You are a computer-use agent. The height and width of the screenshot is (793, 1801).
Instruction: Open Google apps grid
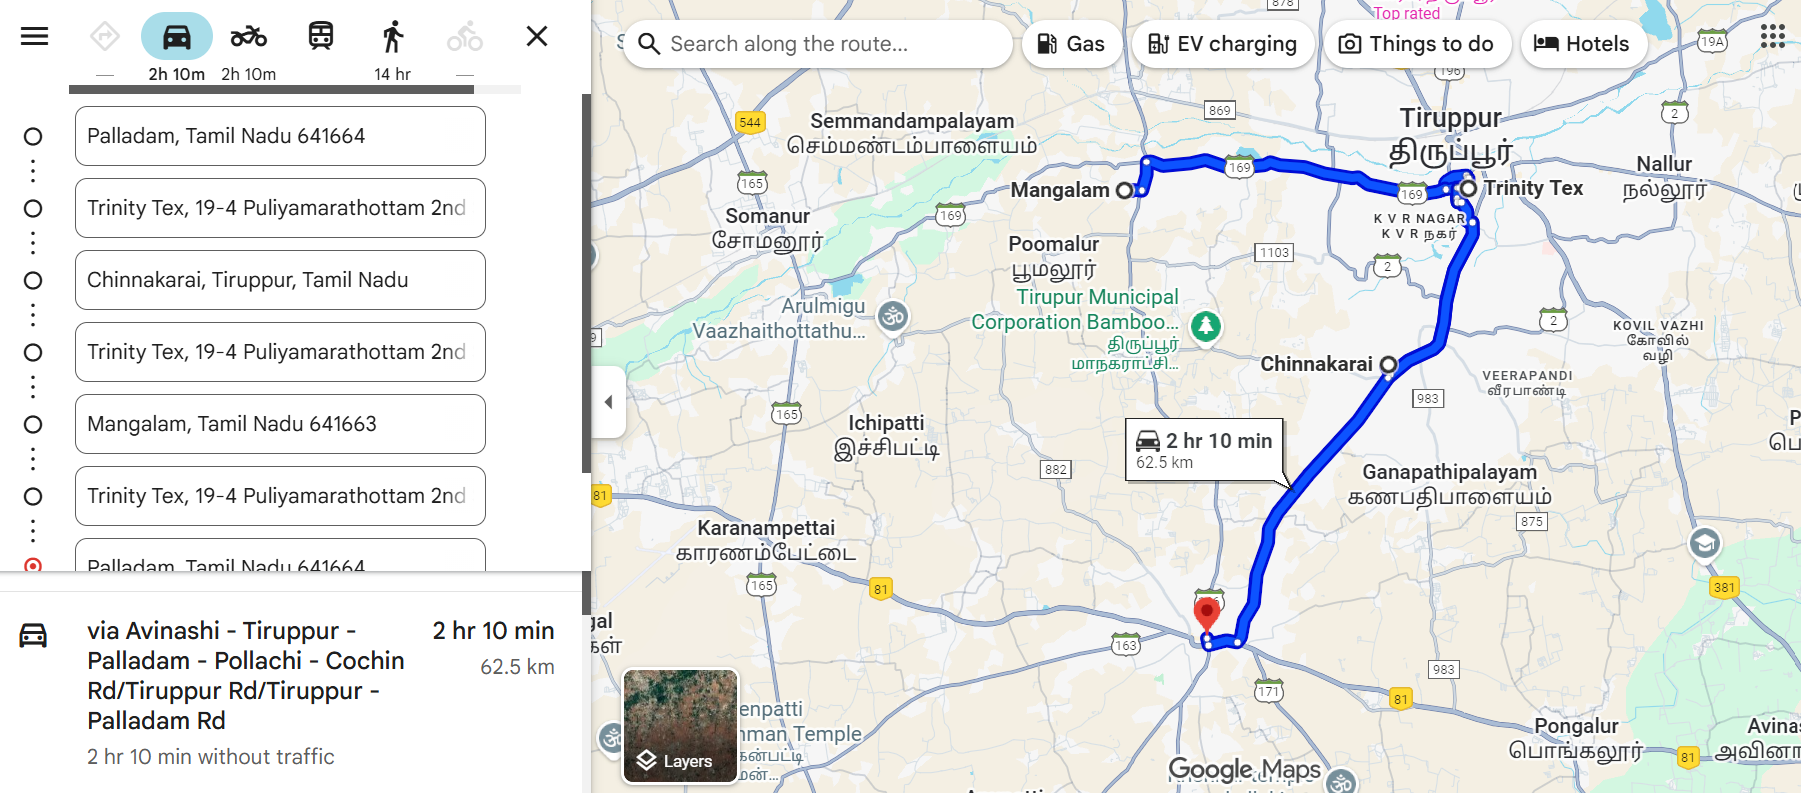(1773, 37)
